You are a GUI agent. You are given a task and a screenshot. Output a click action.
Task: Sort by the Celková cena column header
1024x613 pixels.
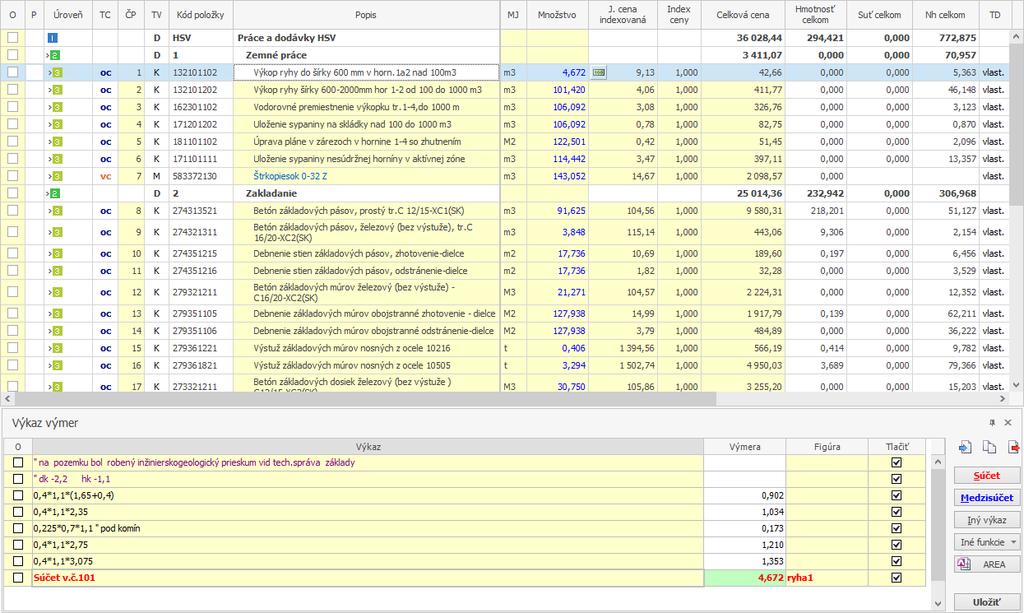point(743,14)
